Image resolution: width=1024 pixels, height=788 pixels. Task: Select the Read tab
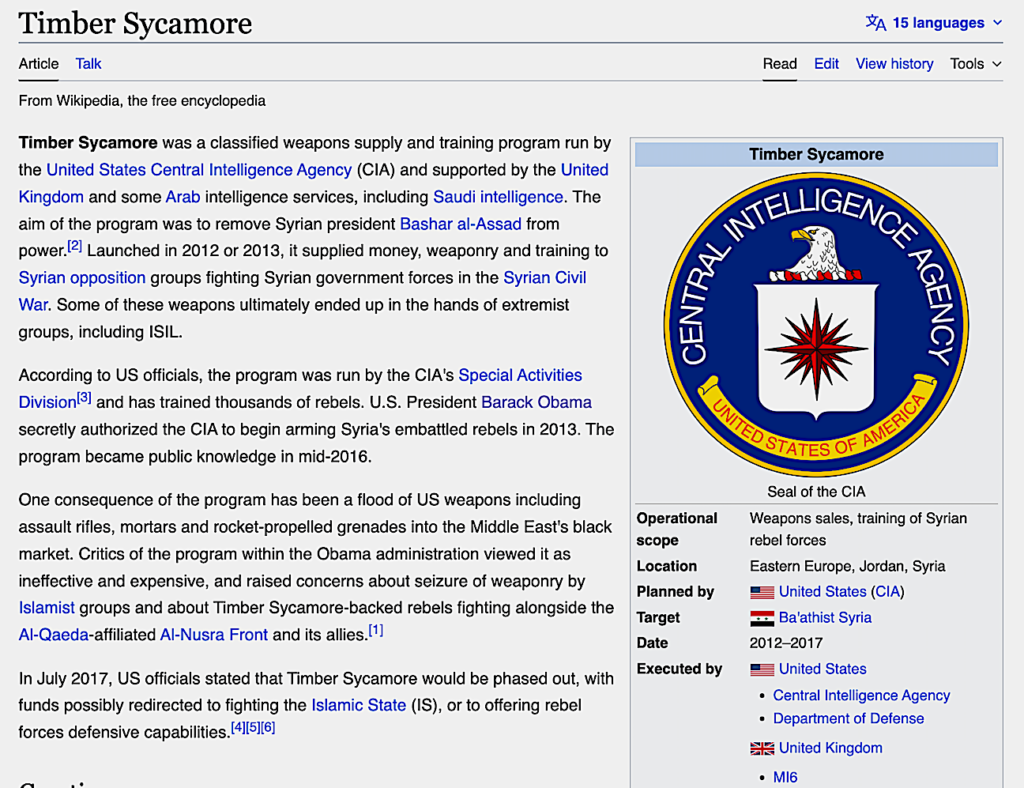tap(780, 64)
